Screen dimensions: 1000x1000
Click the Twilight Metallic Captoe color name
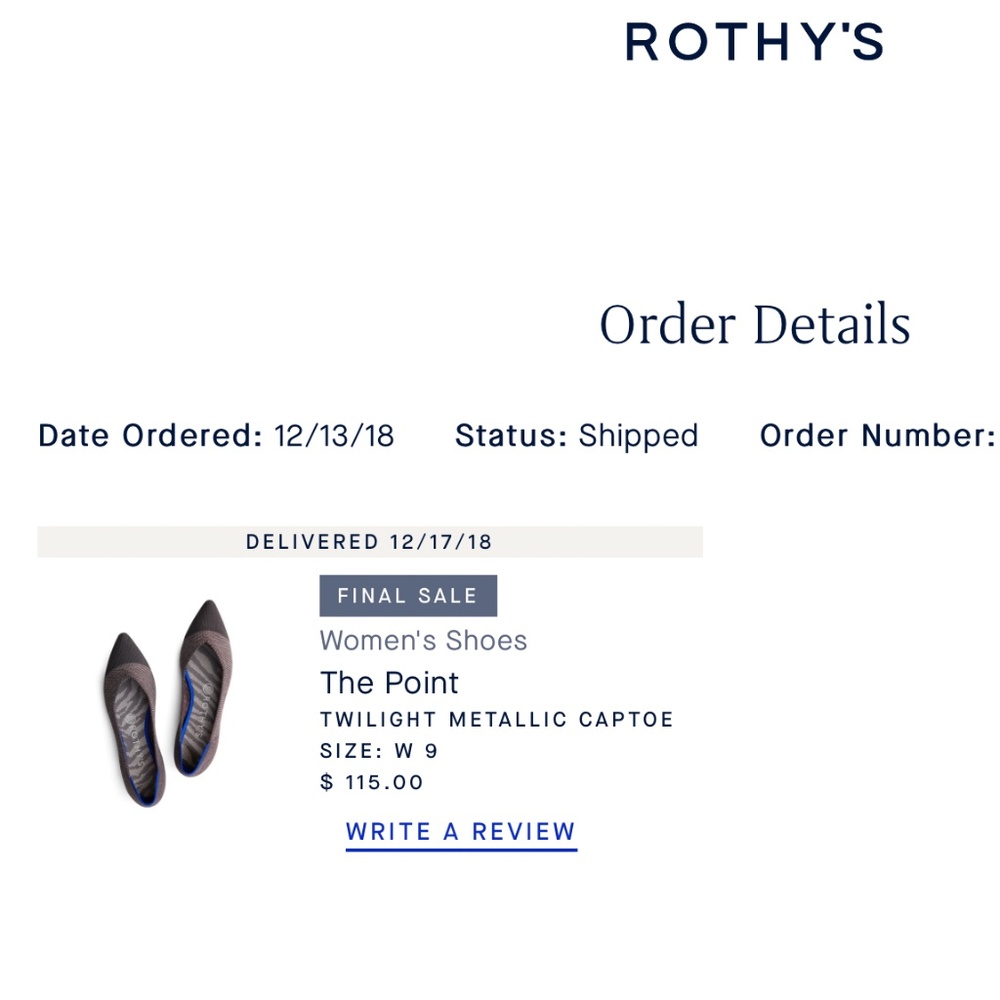tap(497, 719)
